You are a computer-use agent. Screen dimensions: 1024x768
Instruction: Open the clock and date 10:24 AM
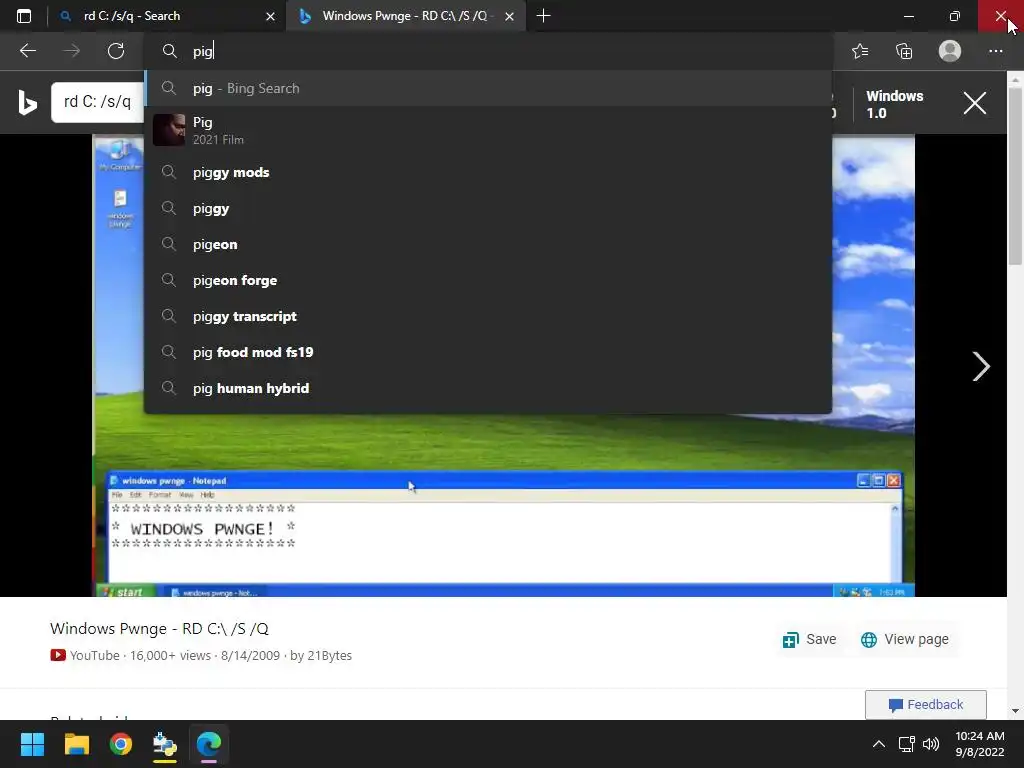click(980, 744)
